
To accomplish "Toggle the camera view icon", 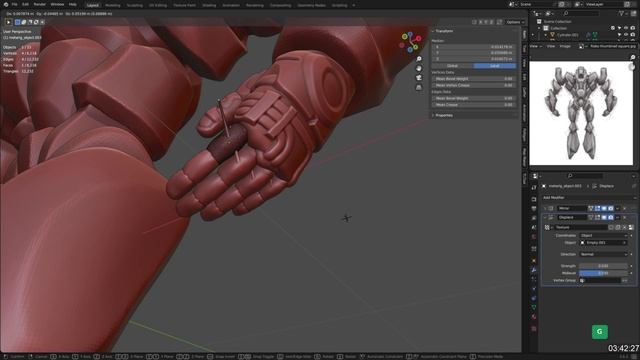I will [x=419, y=78].
